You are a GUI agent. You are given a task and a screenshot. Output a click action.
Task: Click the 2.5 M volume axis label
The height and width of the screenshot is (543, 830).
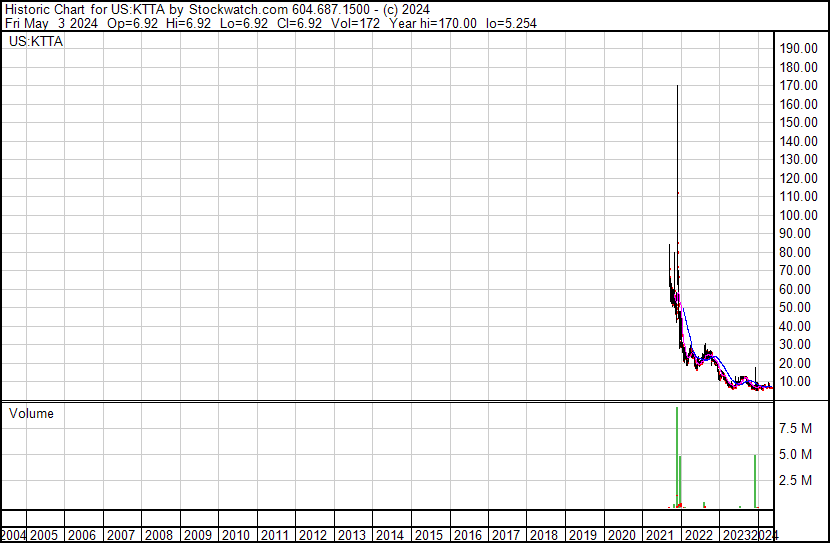point(795,480)
